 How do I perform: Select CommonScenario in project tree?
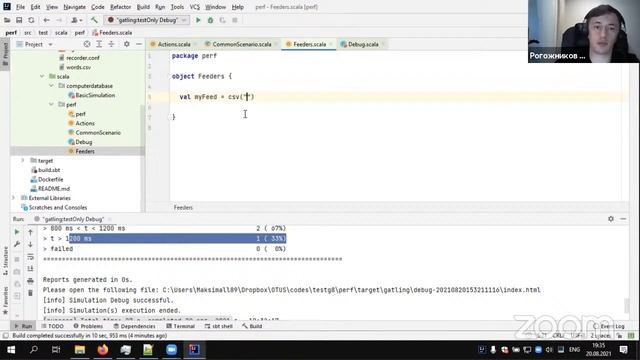(98, 133)
